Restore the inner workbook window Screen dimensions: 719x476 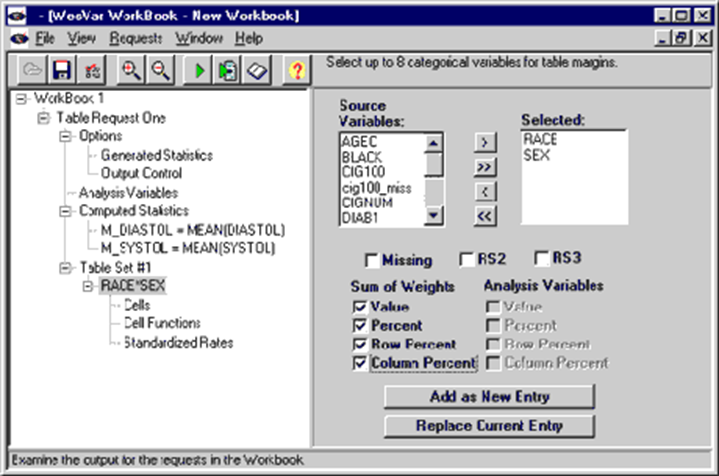coord(681,38)
